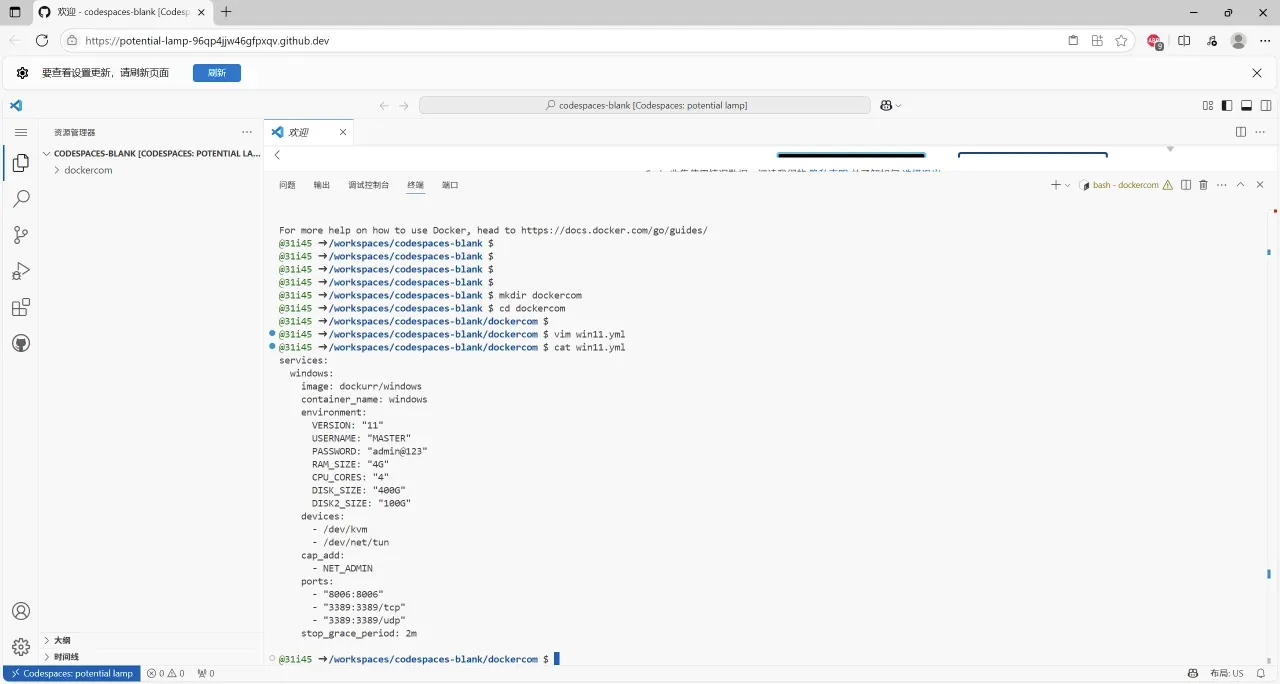
Task: Open the errors and warnings status item
Action: (x=166, y=674)
